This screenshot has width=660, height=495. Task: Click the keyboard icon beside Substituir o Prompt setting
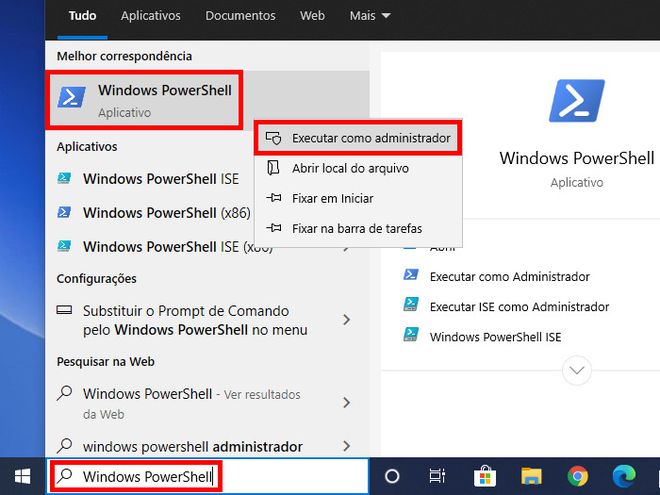(64, 311)
